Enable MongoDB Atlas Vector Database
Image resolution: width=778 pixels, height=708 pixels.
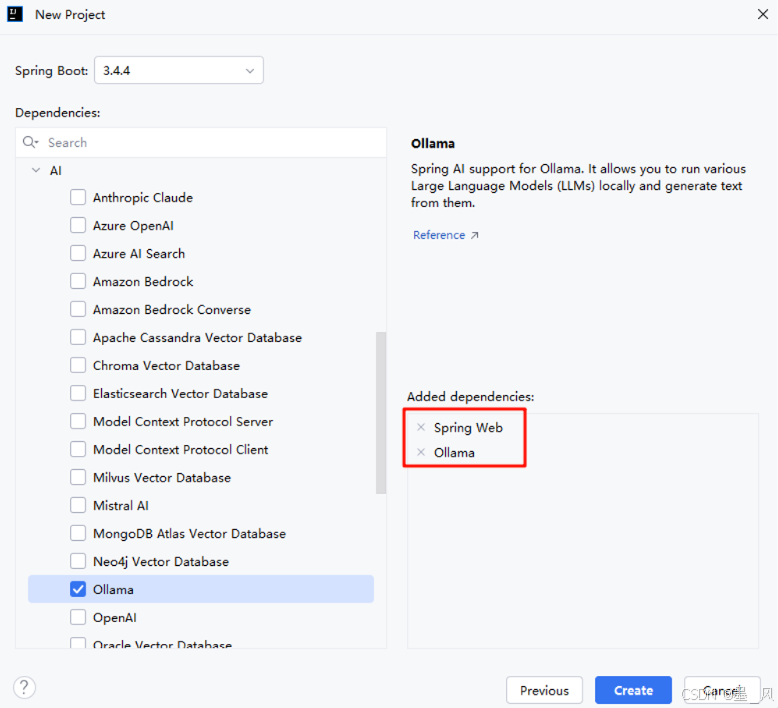pos(78,533)
